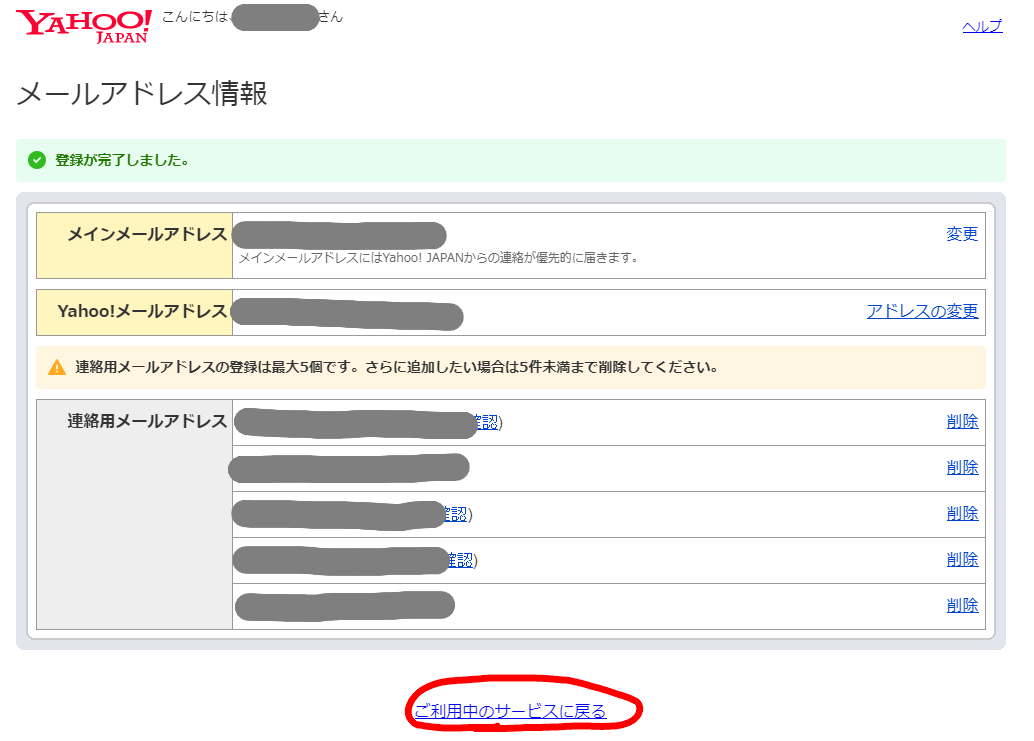Click 削除 in the last 連絡用メールアドレス row

[x=962, y=606]
